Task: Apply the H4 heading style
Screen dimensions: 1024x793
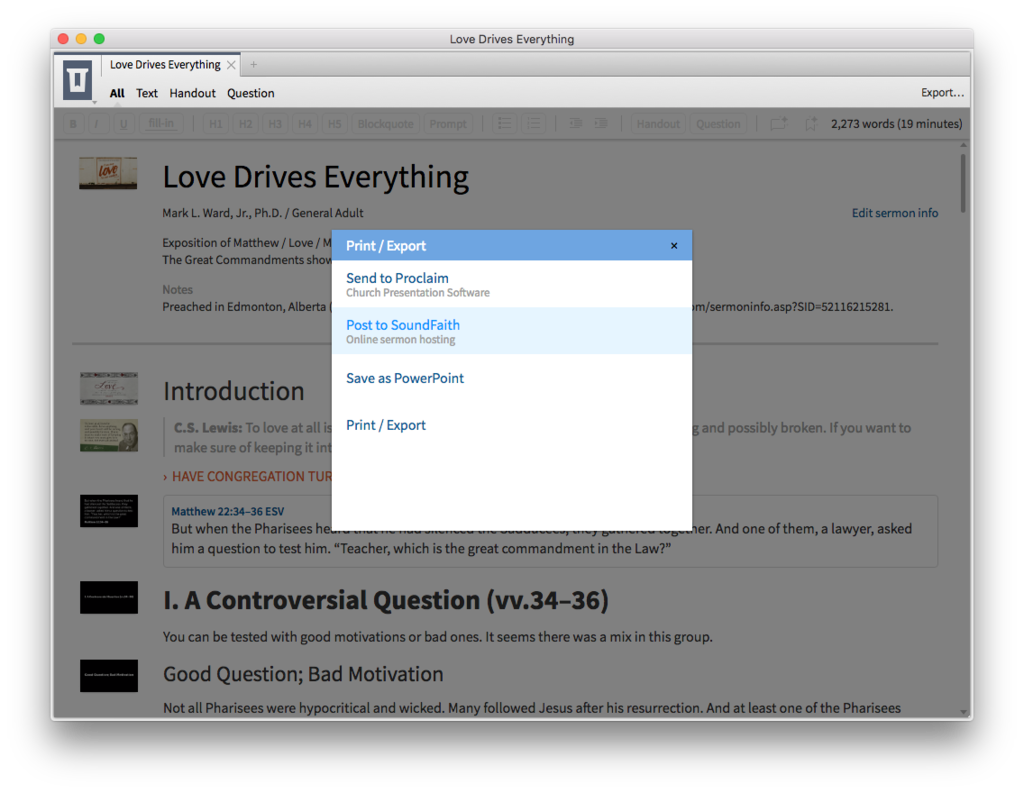Action: [305, 123]
